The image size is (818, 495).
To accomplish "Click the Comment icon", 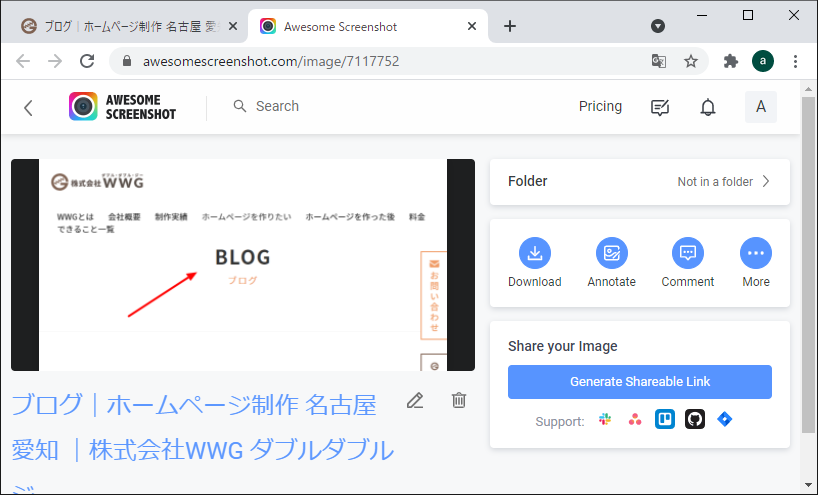I will 687,254.
